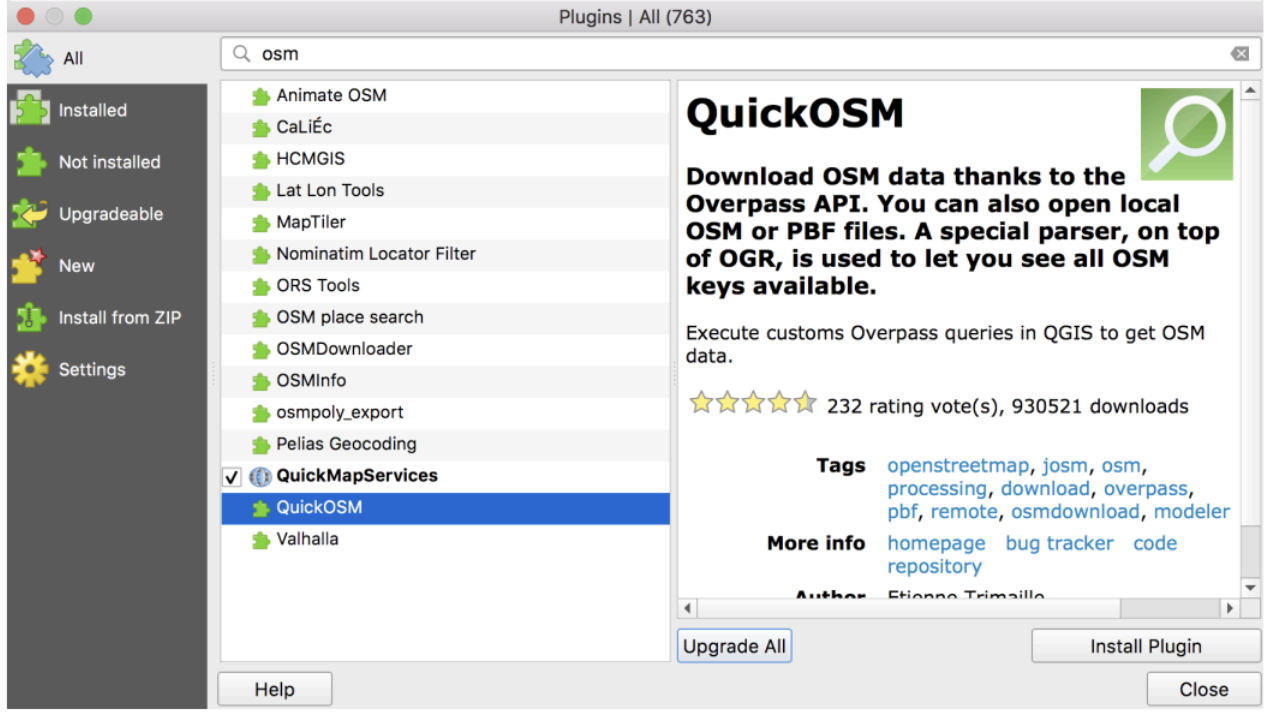Click the New plugins star icon
The width and height of the screenshot is (1270, 714).
pyautogui.click(x=30, y=265)
